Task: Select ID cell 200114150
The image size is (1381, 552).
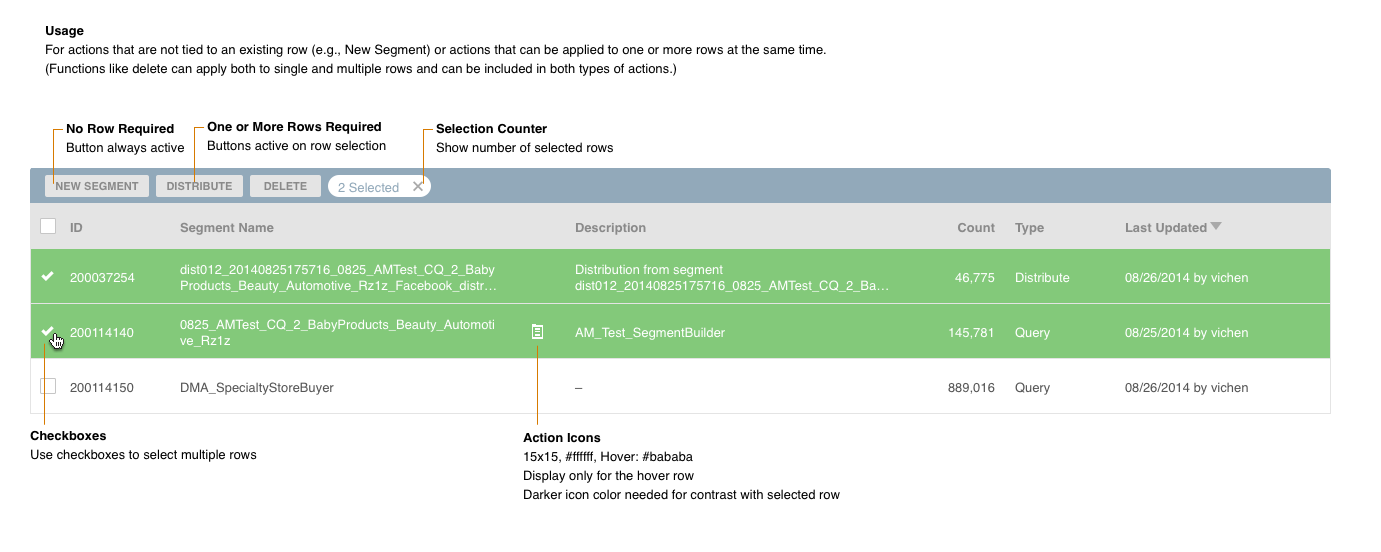Action: [101, 388]
